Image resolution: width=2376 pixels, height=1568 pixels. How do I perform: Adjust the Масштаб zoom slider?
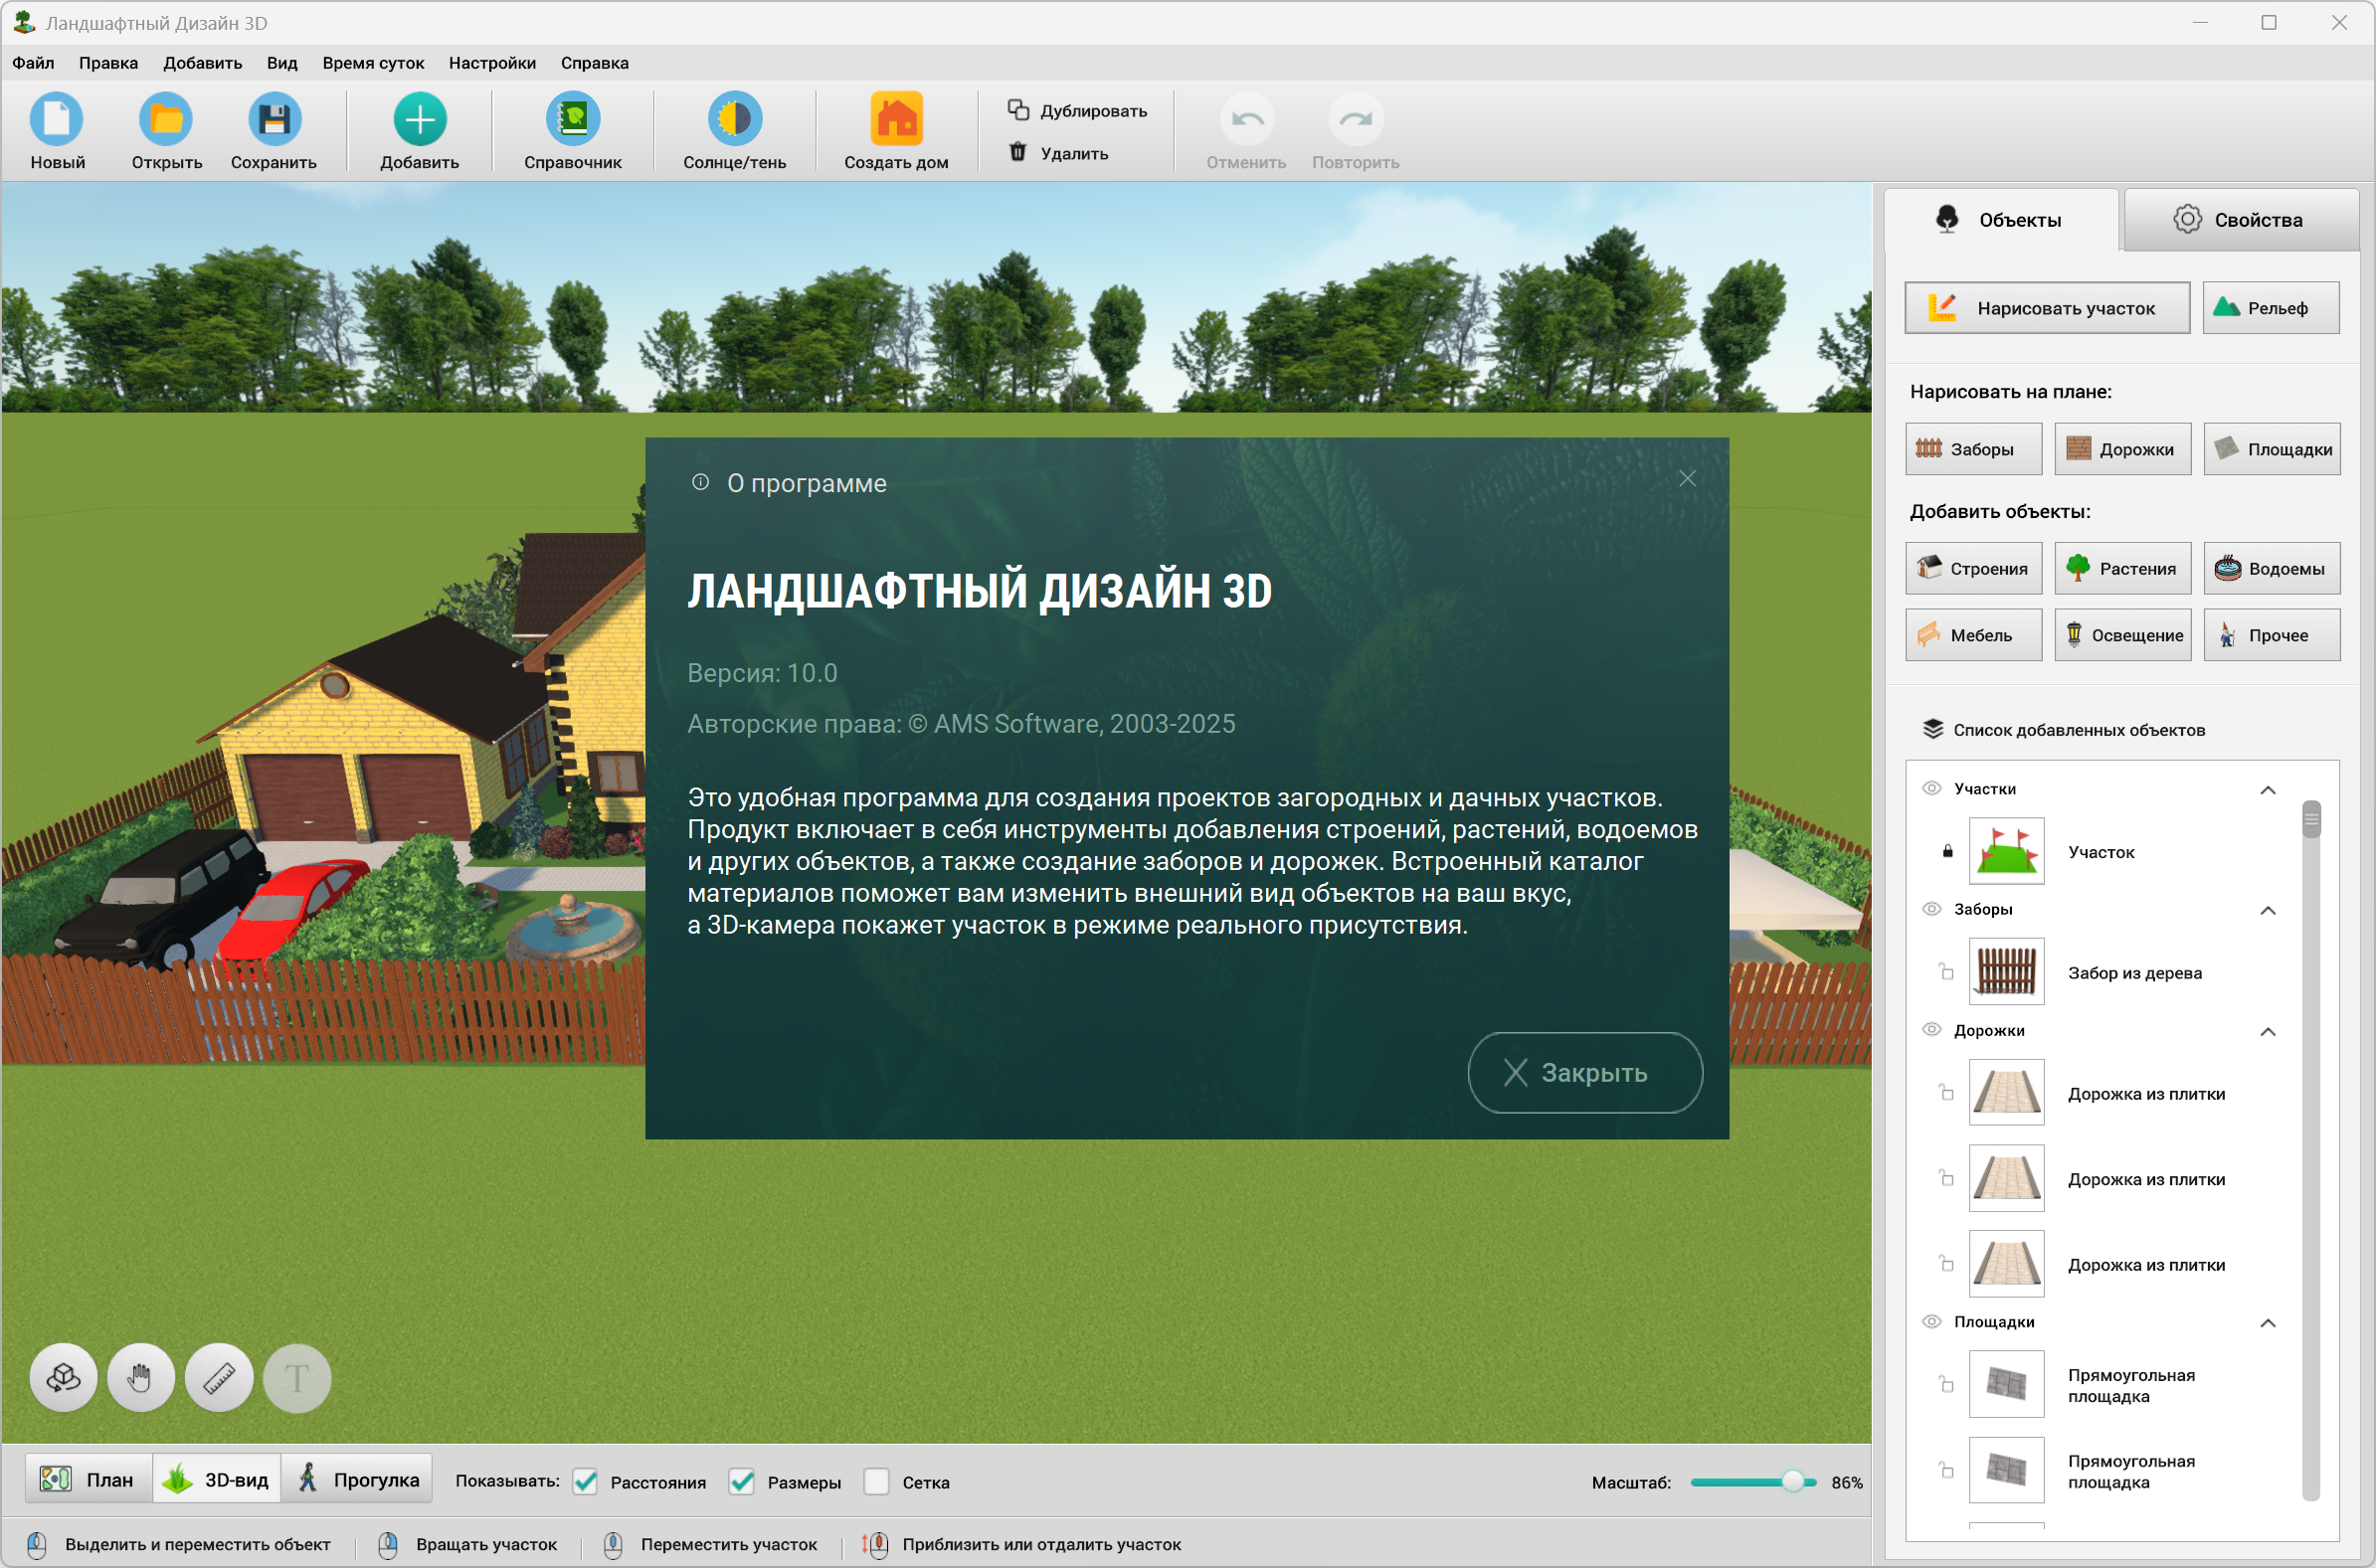(x=1792, y=1482)
